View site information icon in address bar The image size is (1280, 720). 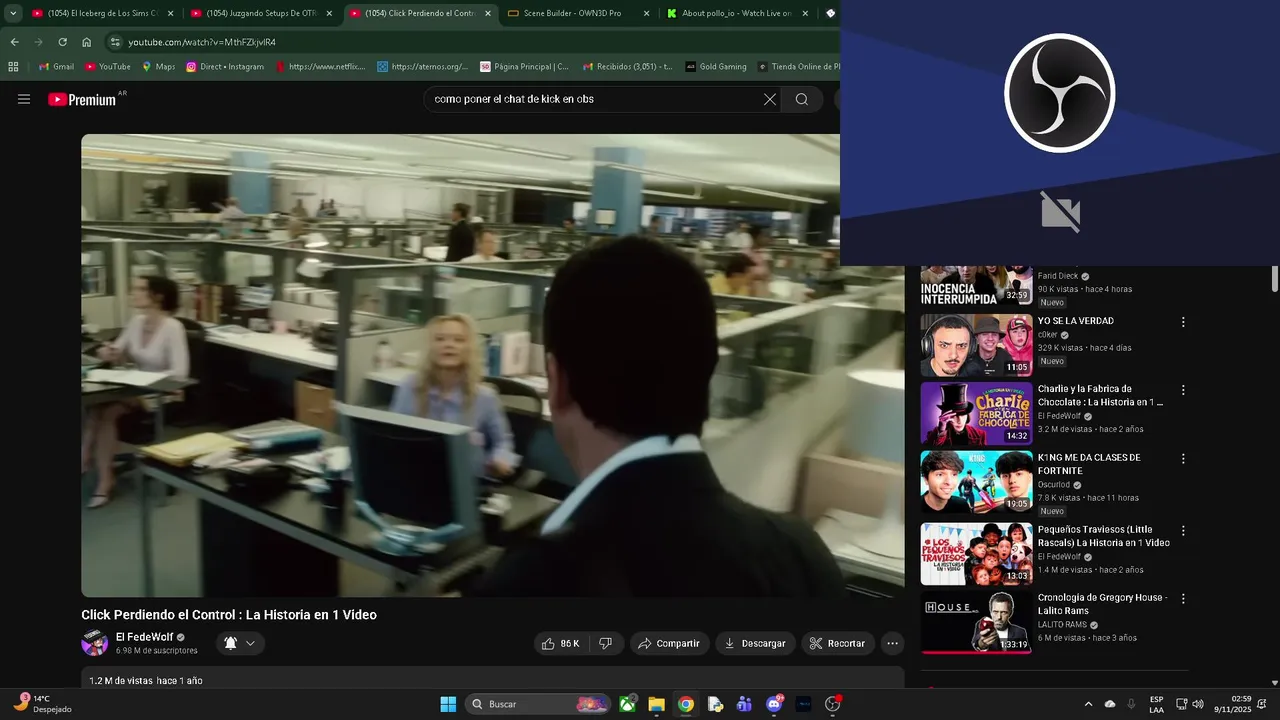tap(115, 42)
